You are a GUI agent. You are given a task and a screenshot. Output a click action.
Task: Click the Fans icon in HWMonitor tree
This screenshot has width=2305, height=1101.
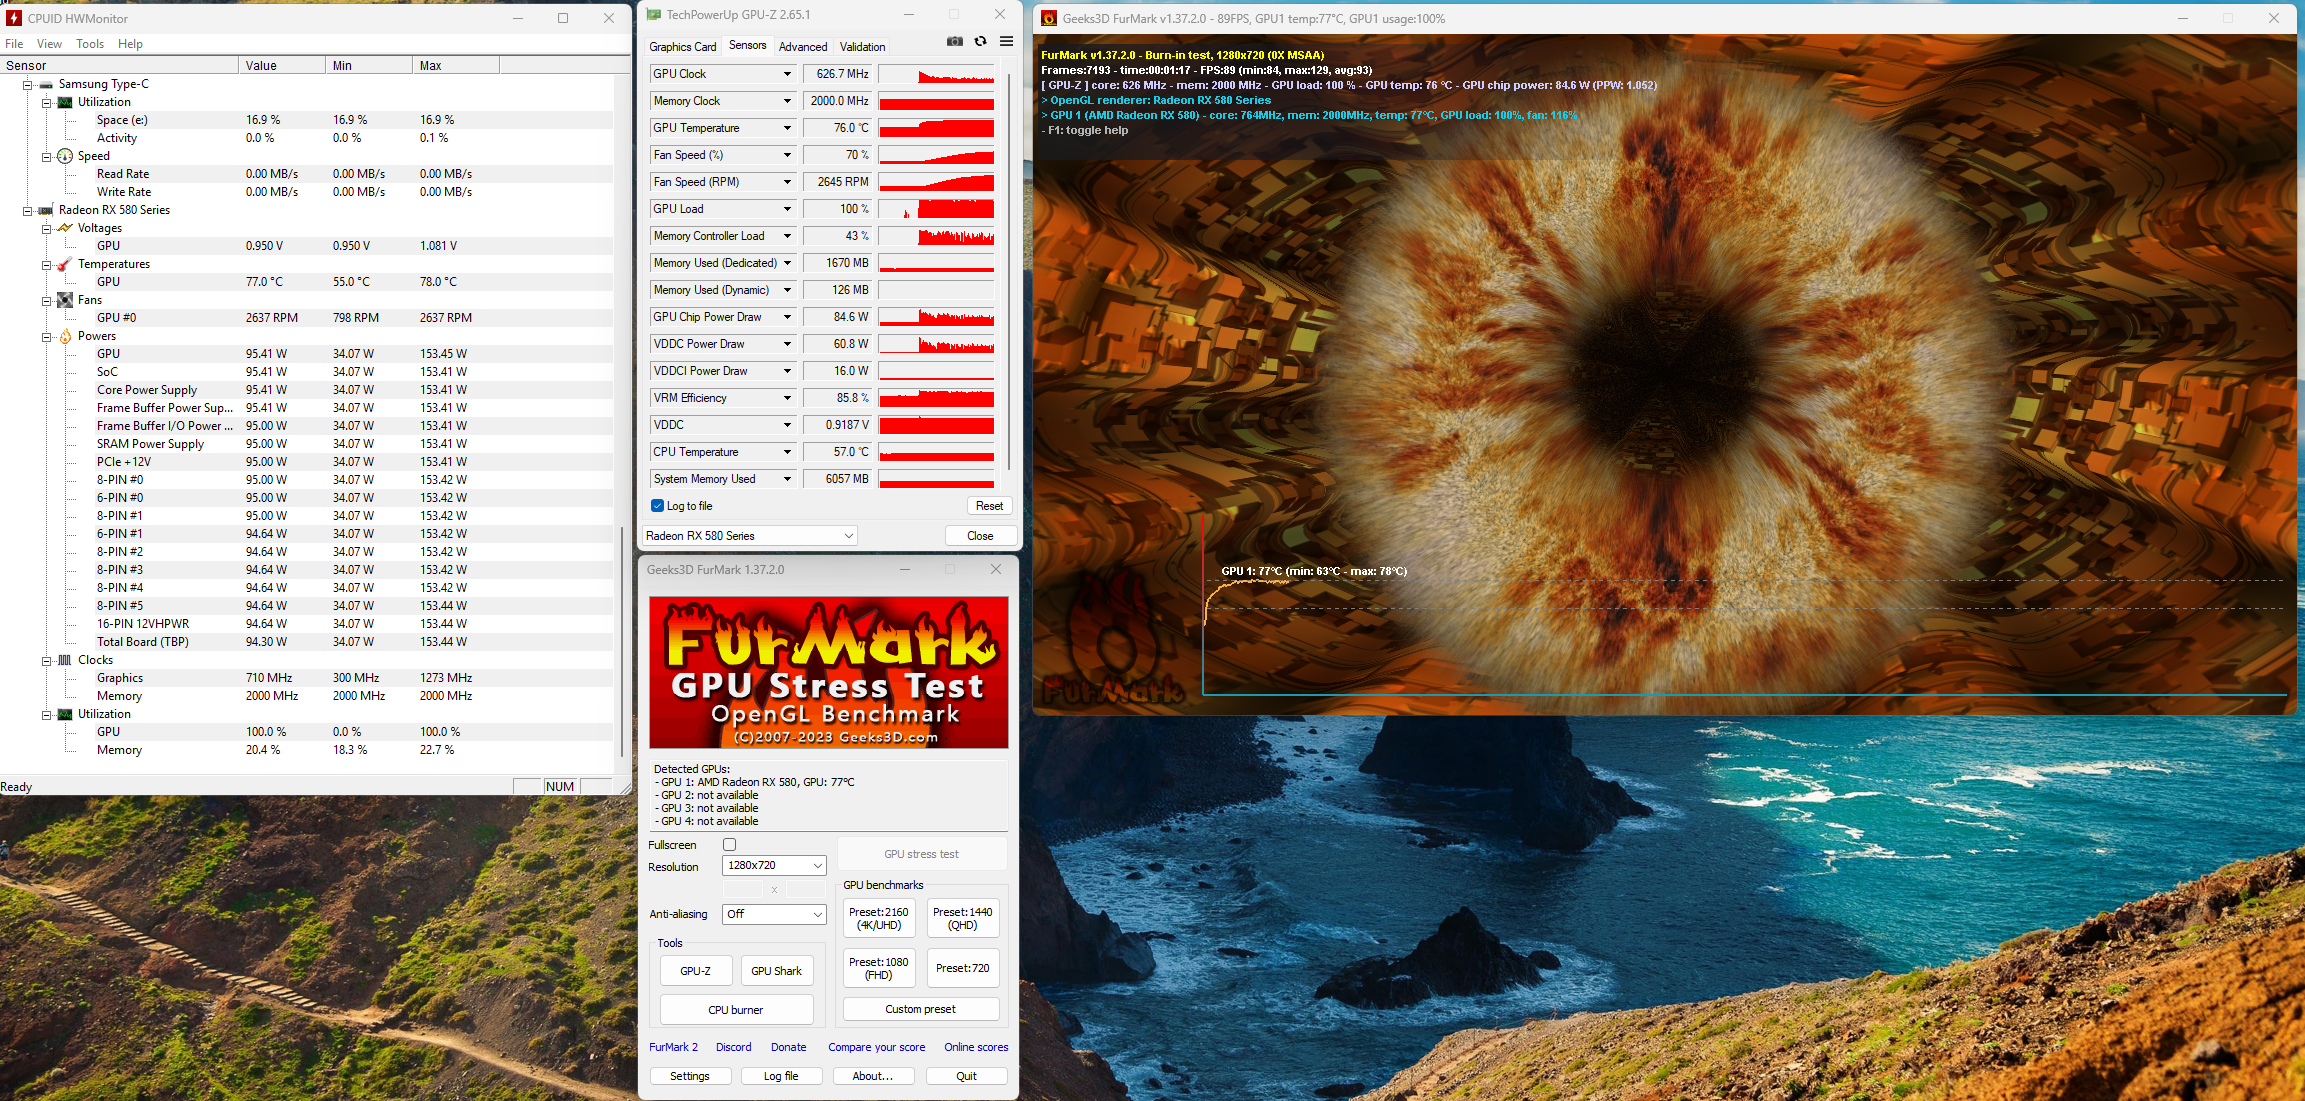65,300
